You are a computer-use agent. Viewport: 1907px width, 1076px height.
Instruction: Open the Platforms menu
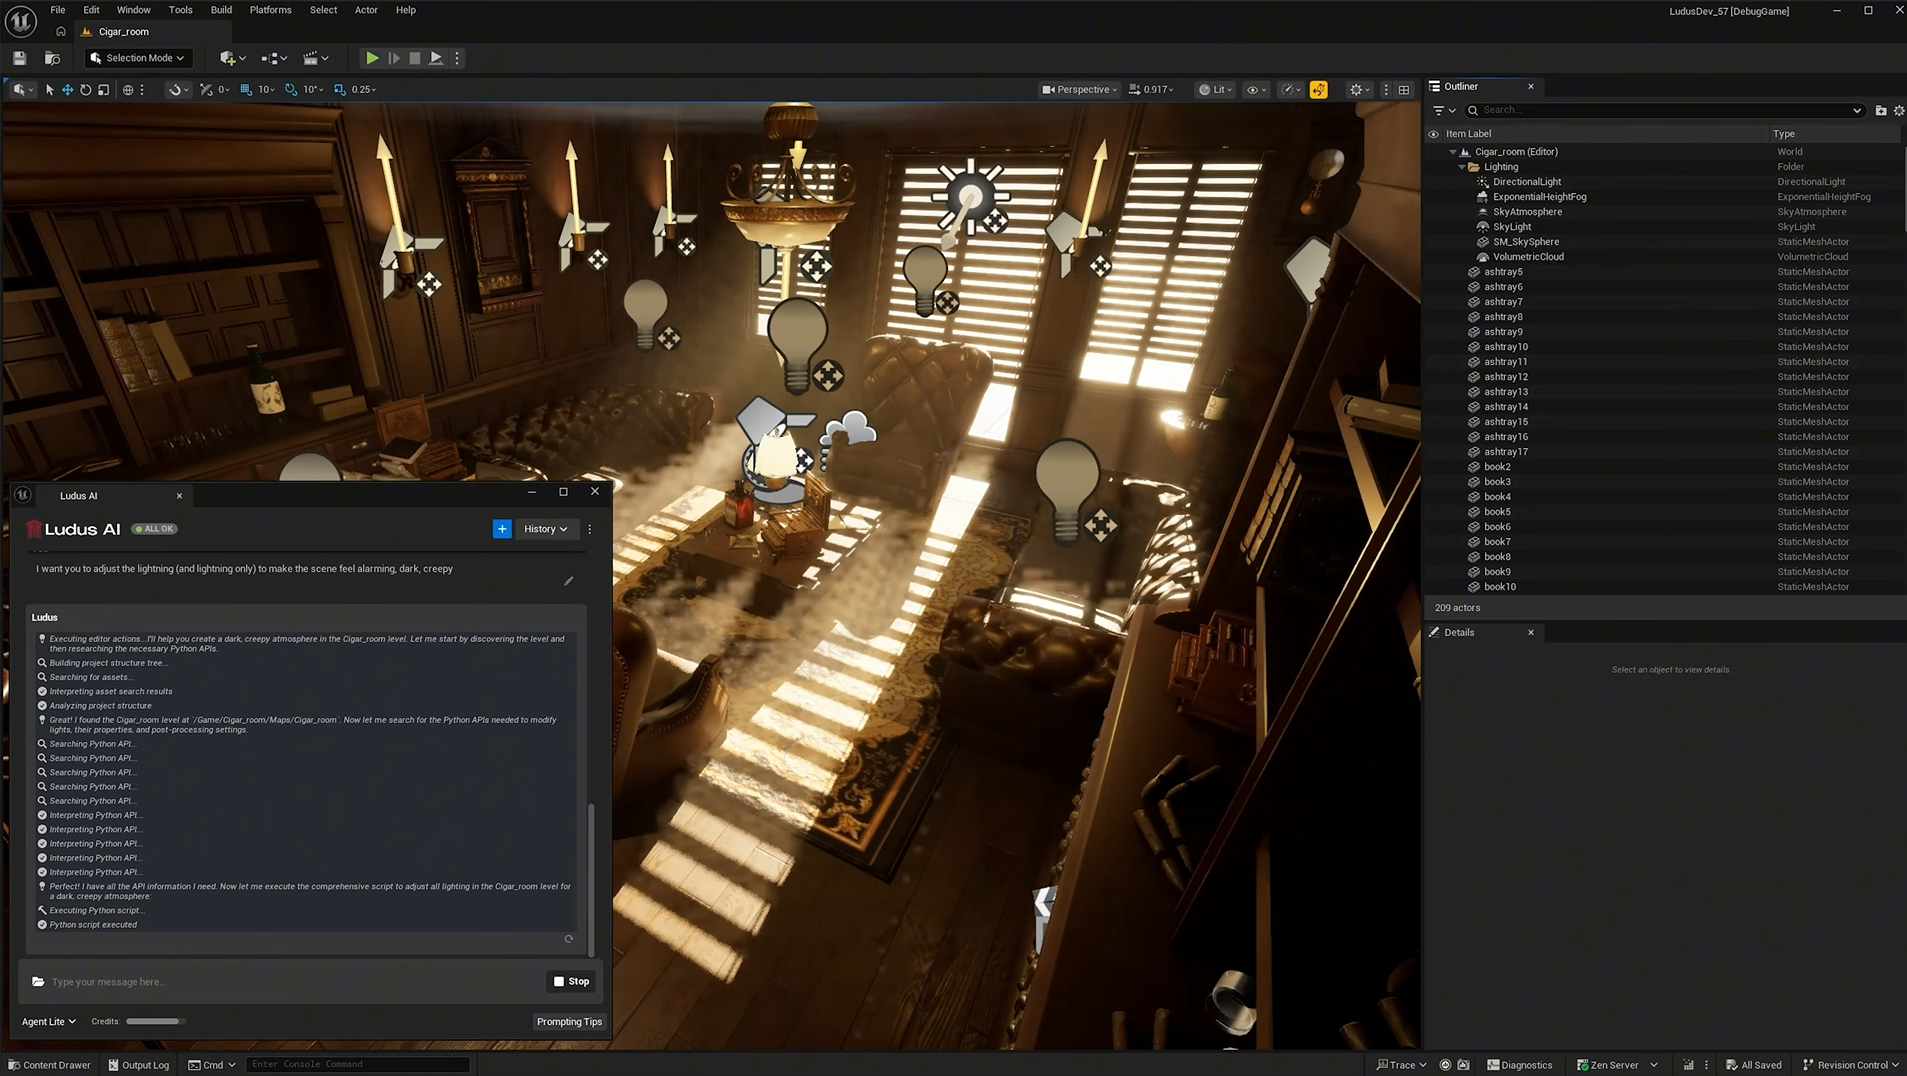(270, 10)
